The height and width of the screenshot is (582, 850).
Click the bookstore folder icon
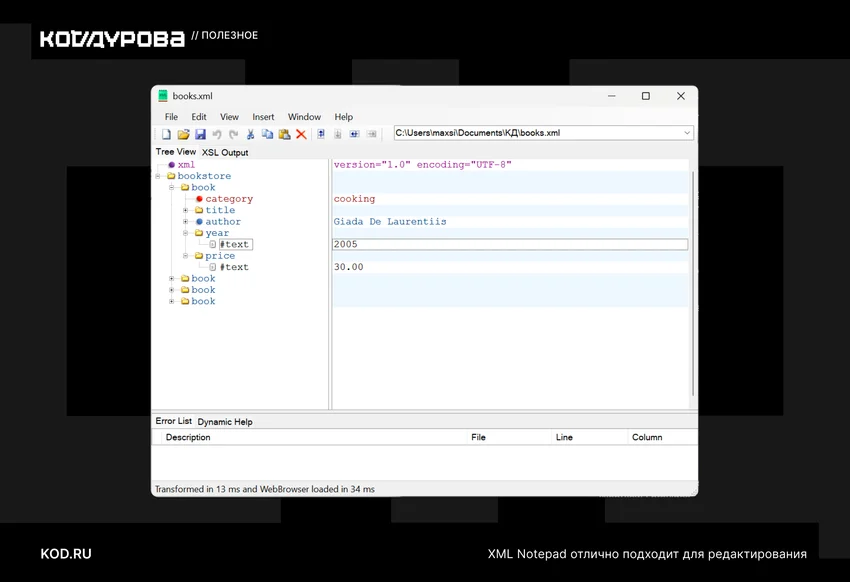click(171, 176)
